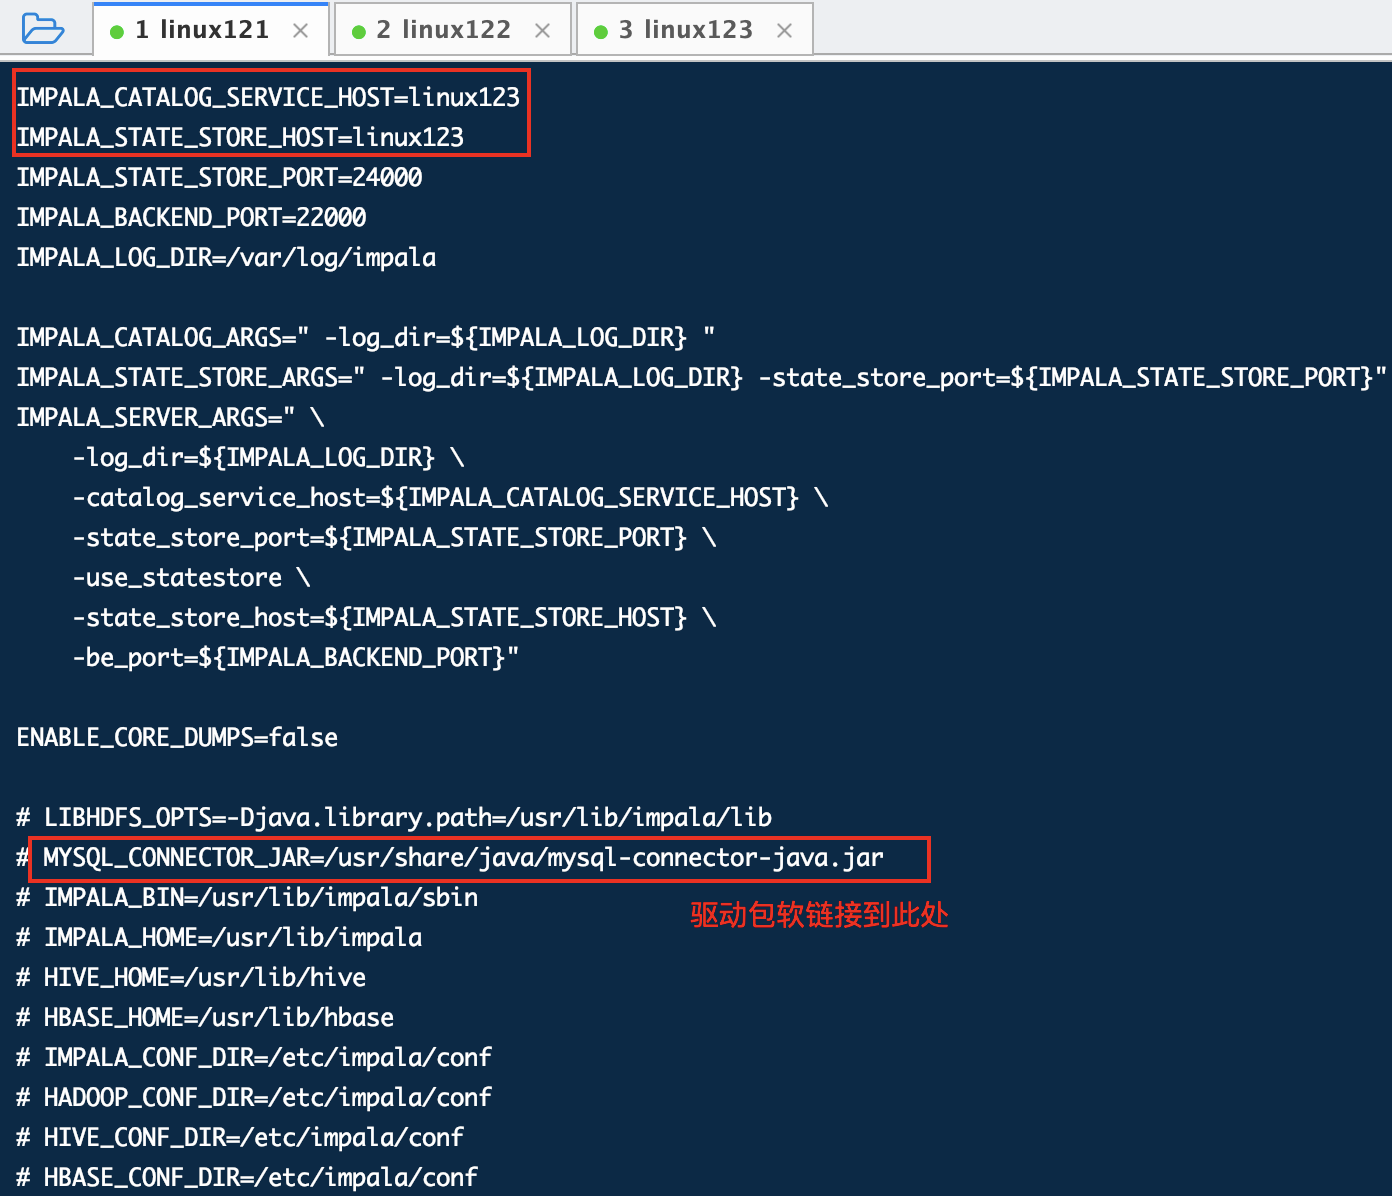Click the -catalog_service_host argument line
This screenshot has width=1392, height=1196.
(x=450, y=497)
